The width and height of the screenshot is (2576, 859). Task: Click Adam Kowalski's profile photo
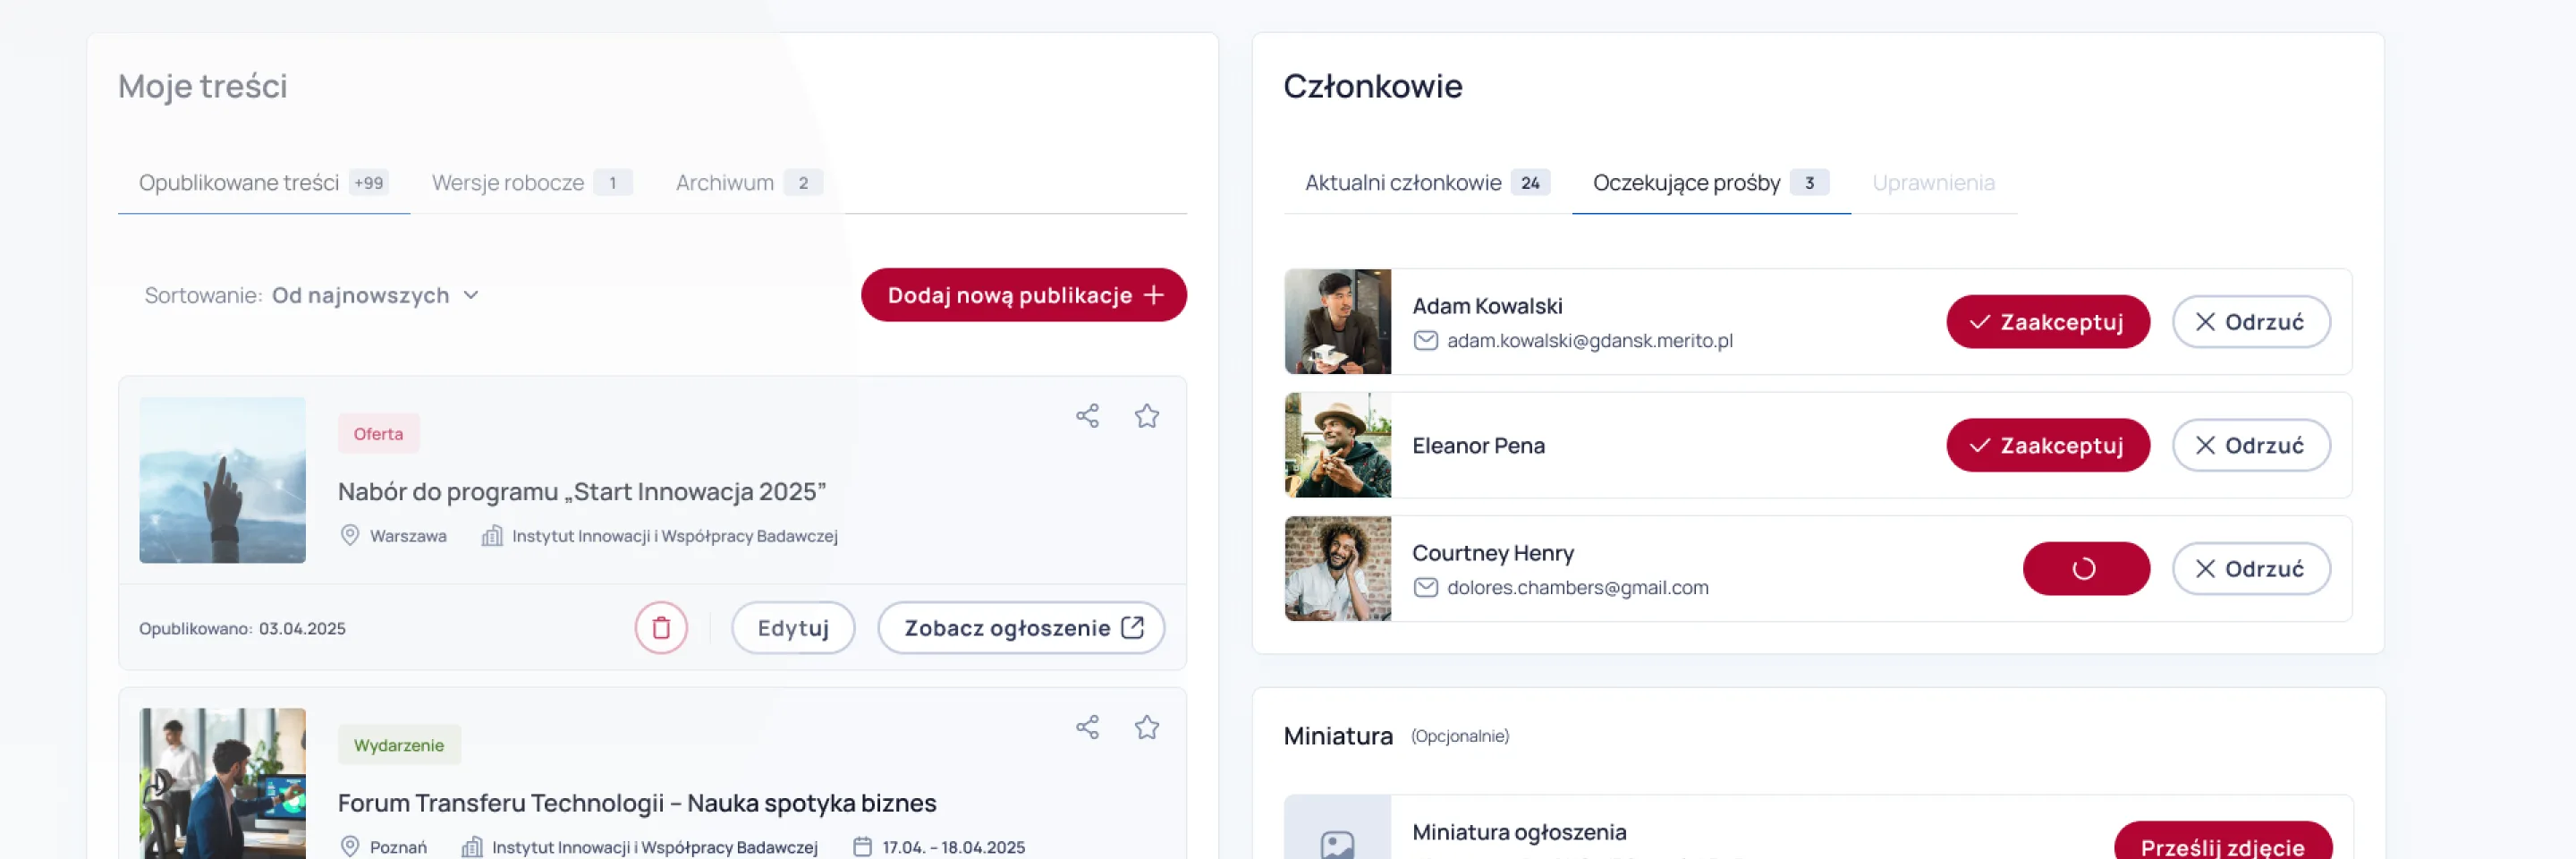(1337, 322)
